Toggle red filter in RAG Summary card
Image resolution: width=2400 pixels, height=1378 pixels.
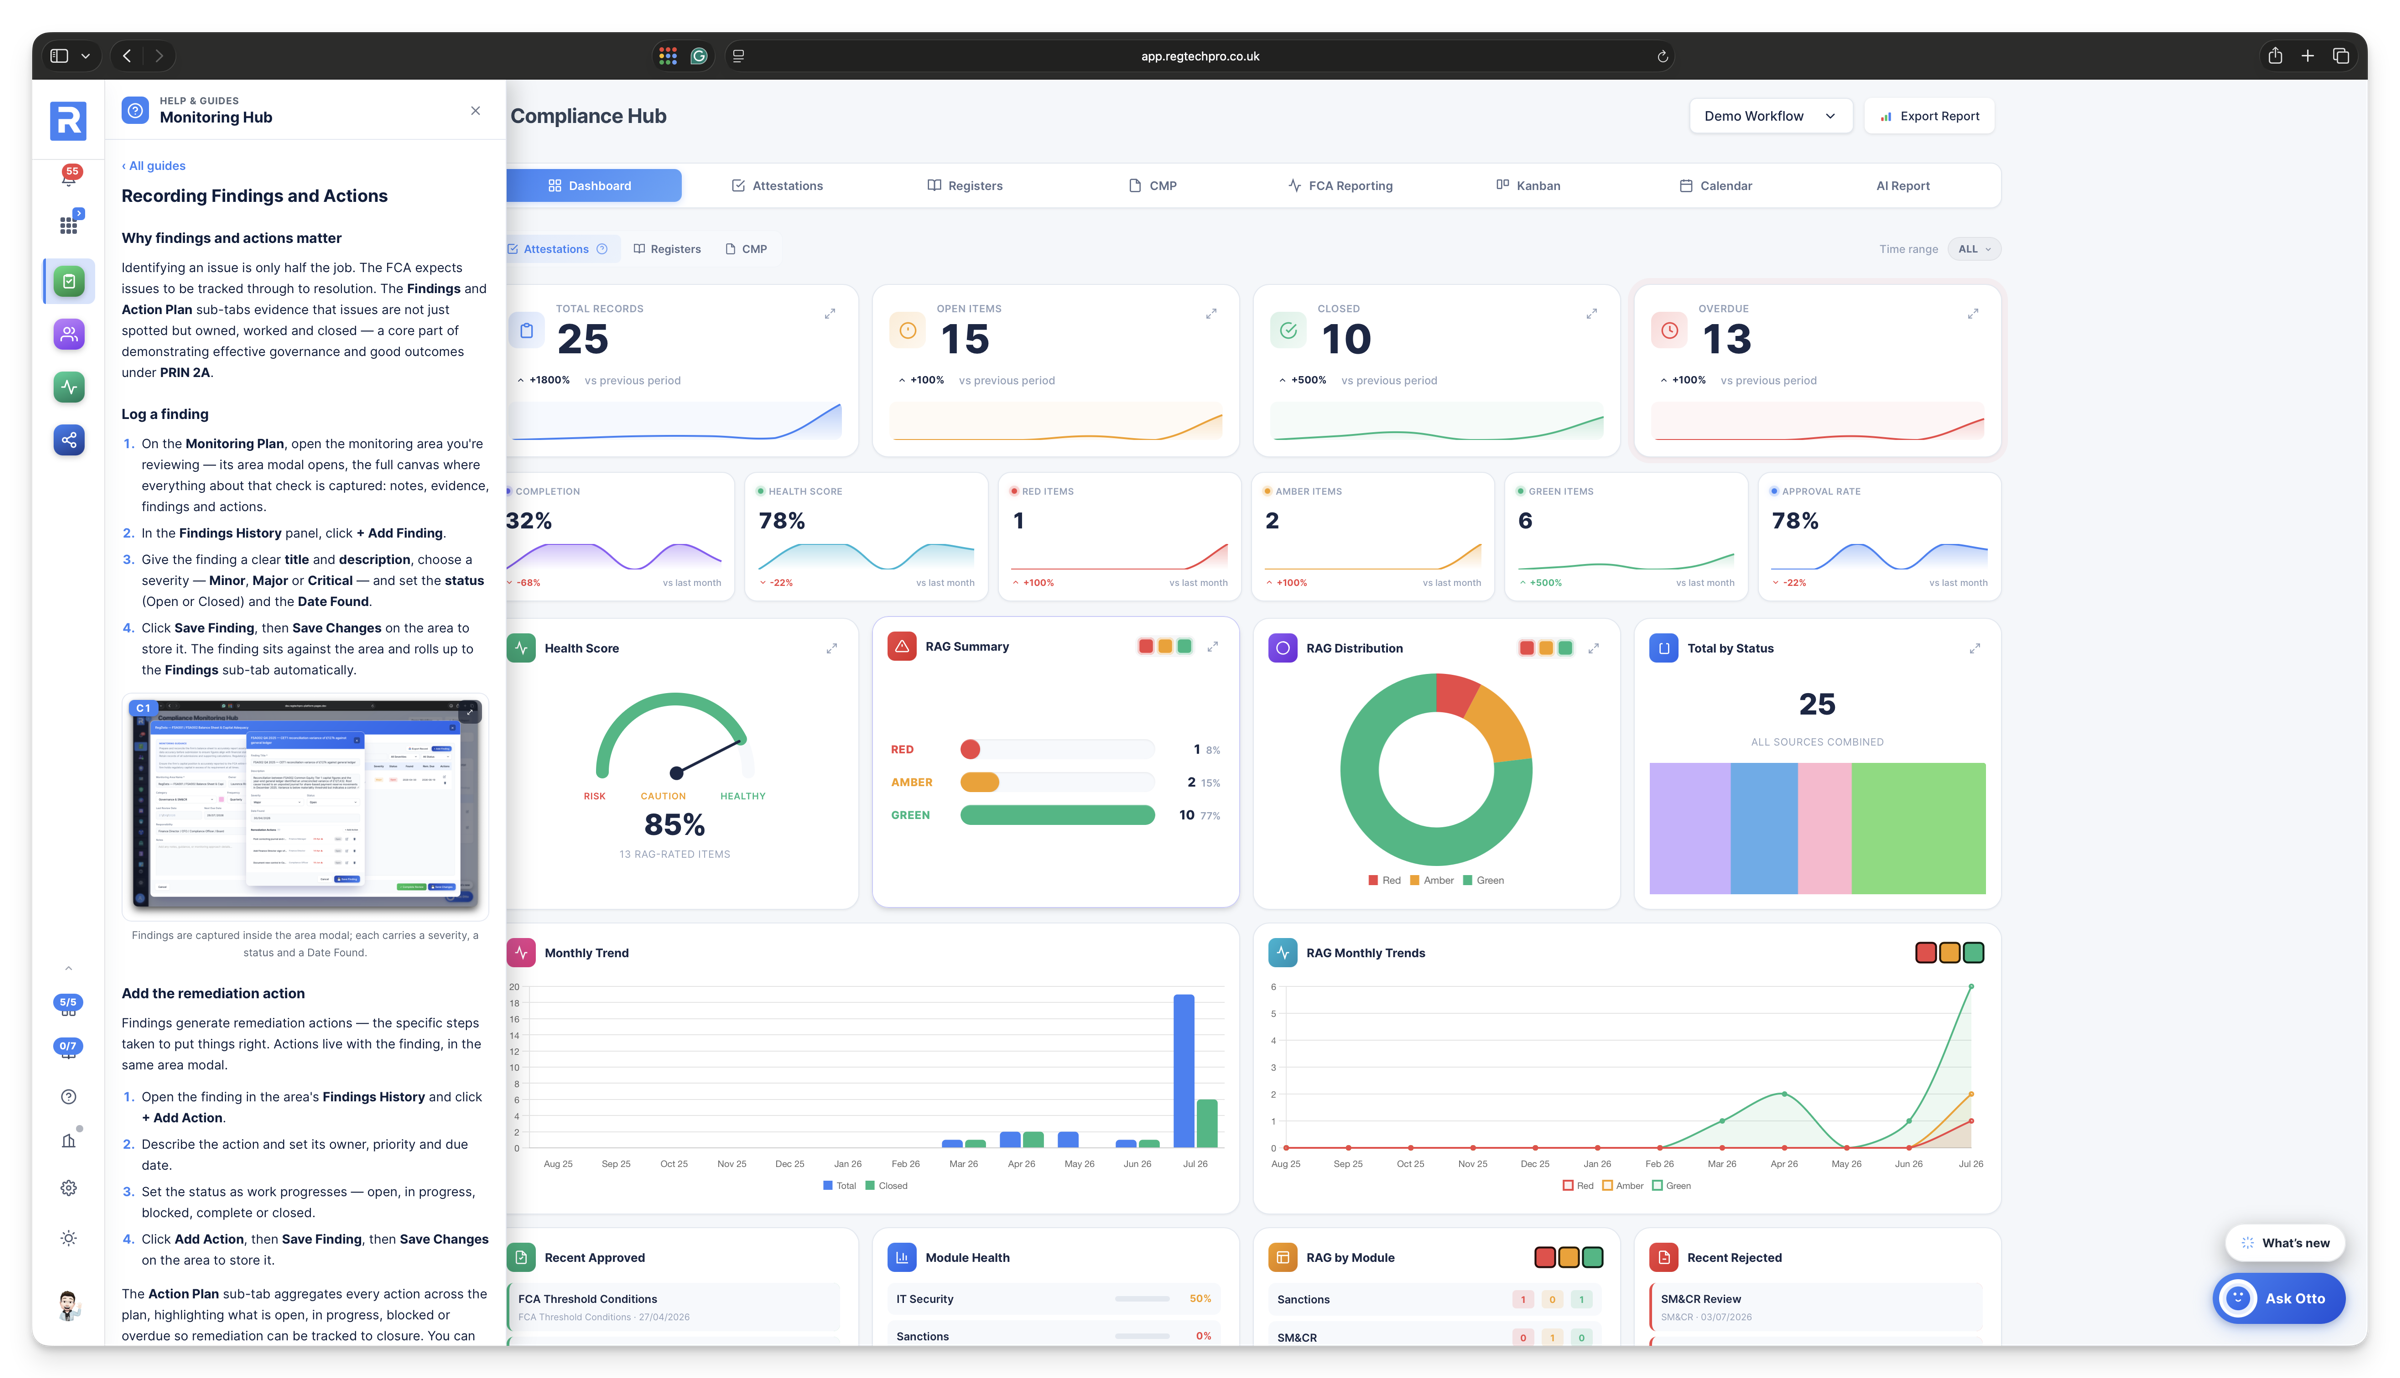coord(1146,647)
